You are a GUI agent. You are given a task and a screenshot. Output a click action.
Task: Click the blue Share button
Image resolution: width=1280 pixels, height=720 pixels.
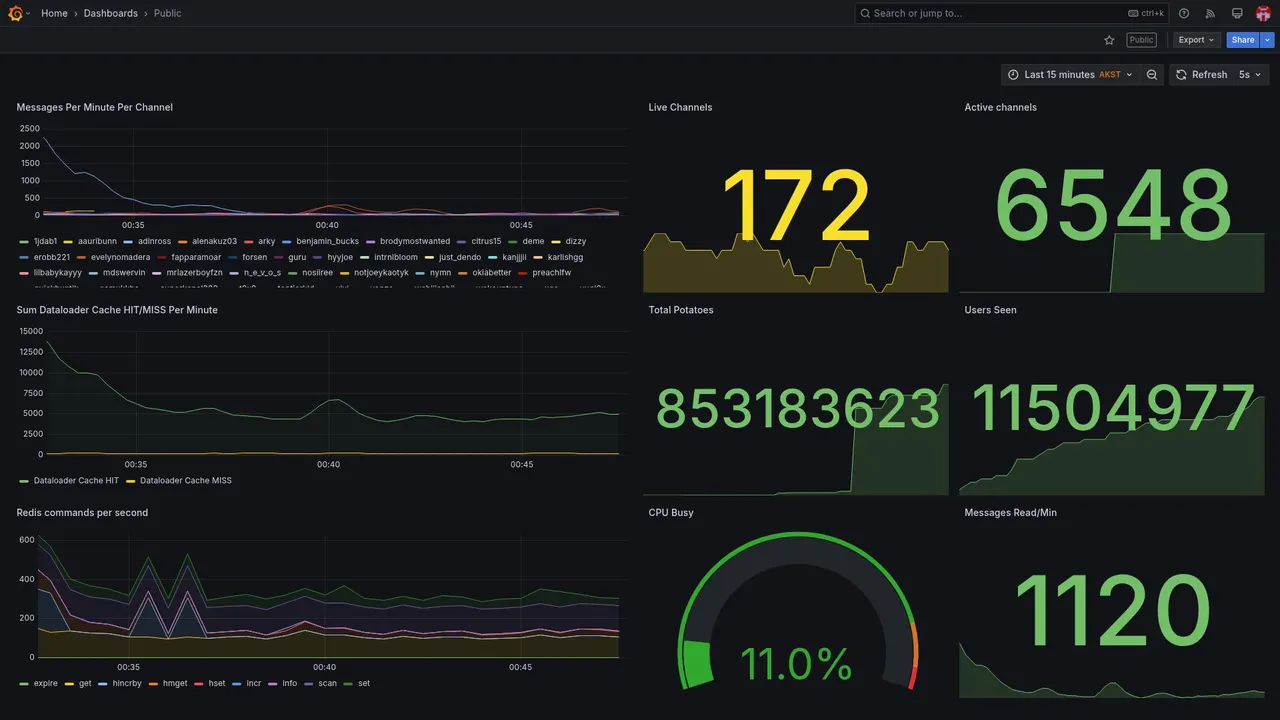coord(1243,40)
